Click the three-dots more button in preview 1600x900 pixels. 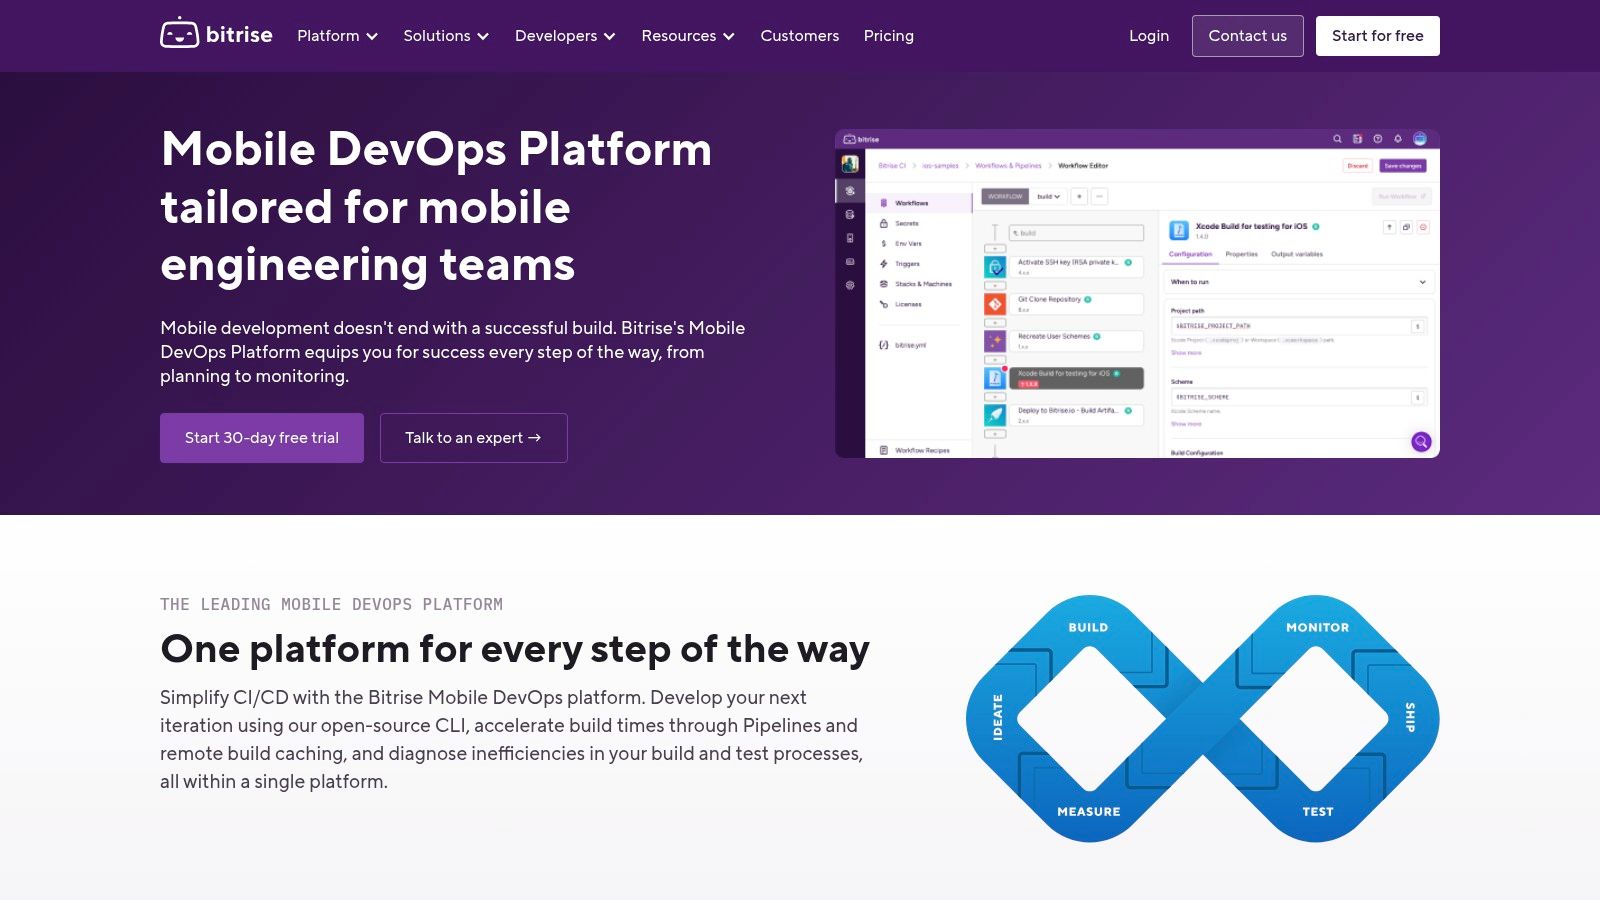1100,197
